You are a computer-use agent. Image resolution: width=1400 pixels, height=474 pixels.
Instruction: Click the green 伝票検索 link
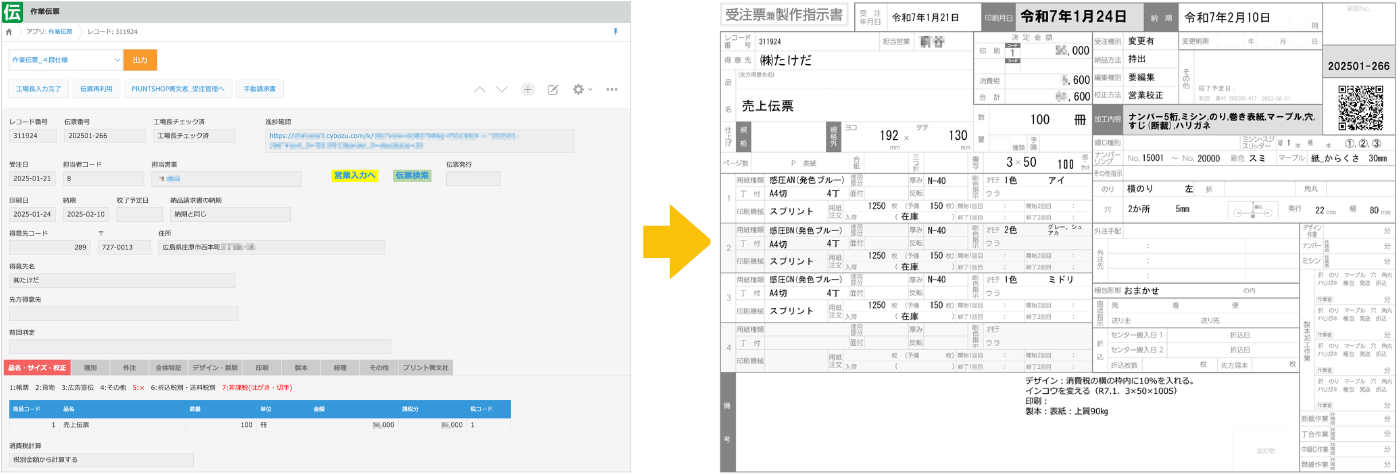click(x=412, y=176)
